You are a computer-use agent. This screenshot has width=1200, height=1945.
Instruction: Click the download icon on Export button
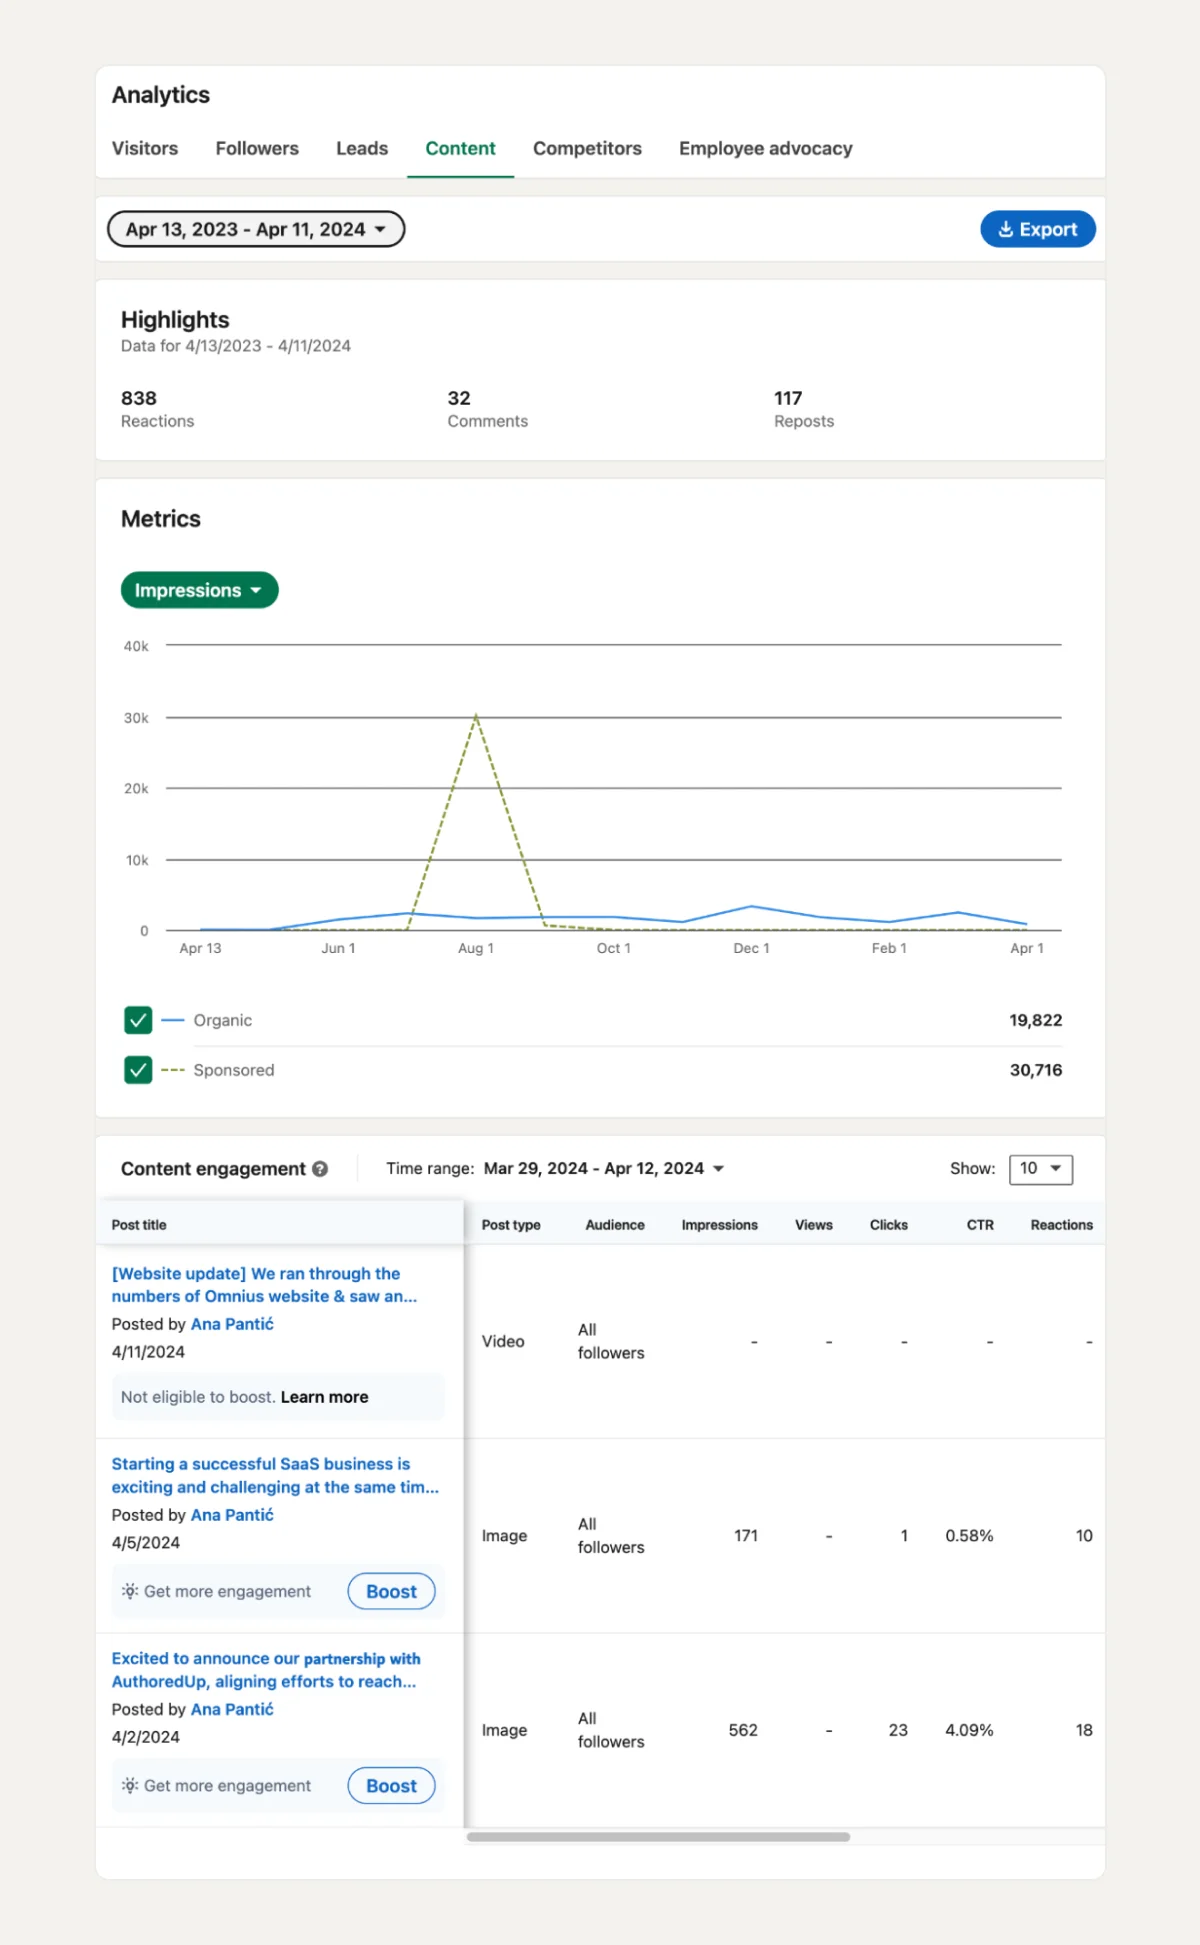click(x=1006, y=229)
